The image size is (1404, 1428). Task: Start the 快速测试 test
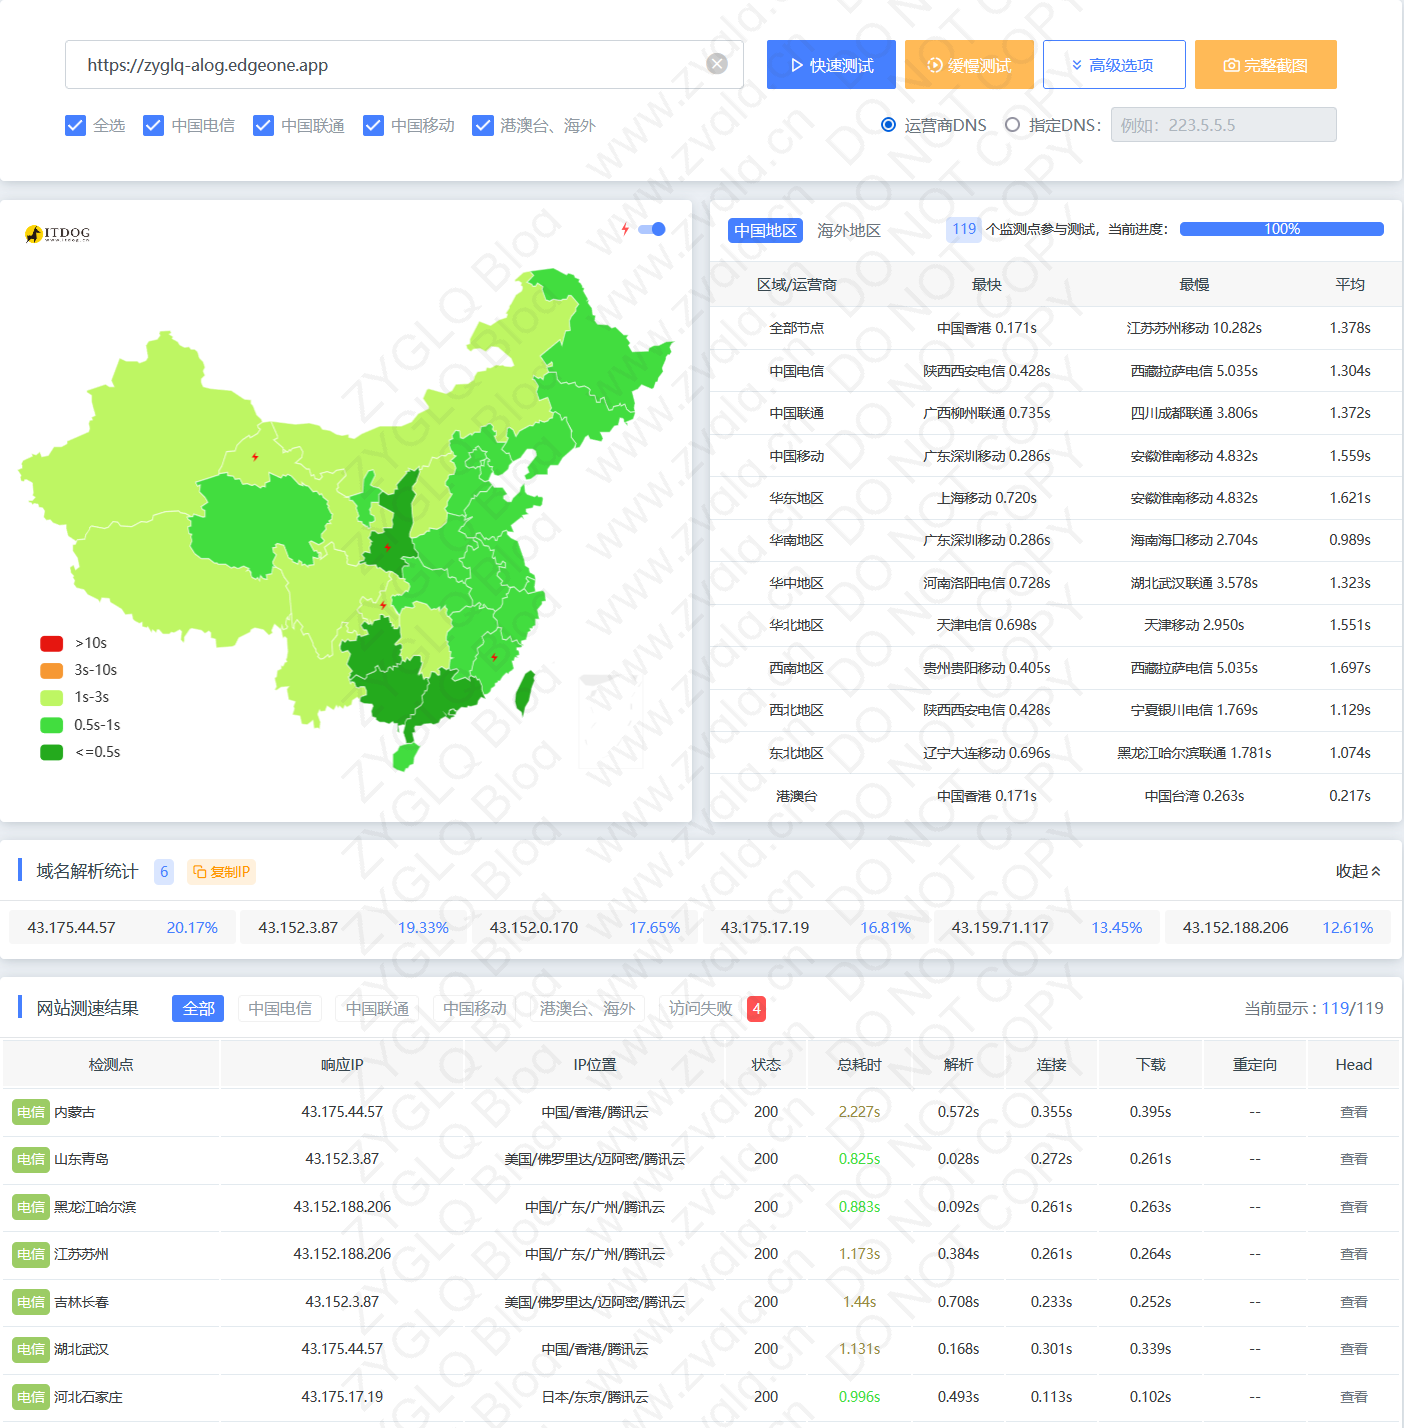[831, 65]
